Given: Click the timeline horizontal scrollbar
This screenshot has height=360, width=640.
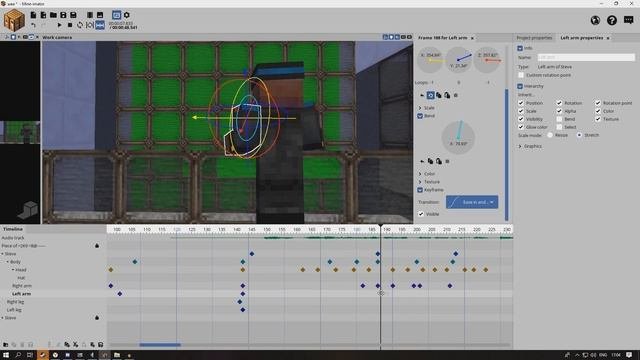Looking at the screenshot, I should (160, 345).
